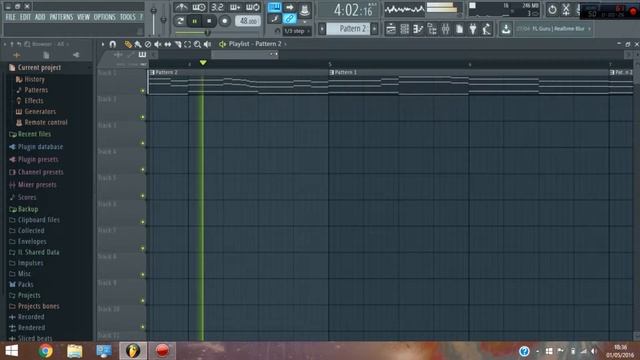Toggle pattern/song mode button
Screen dimensions: 640x360
180,21
